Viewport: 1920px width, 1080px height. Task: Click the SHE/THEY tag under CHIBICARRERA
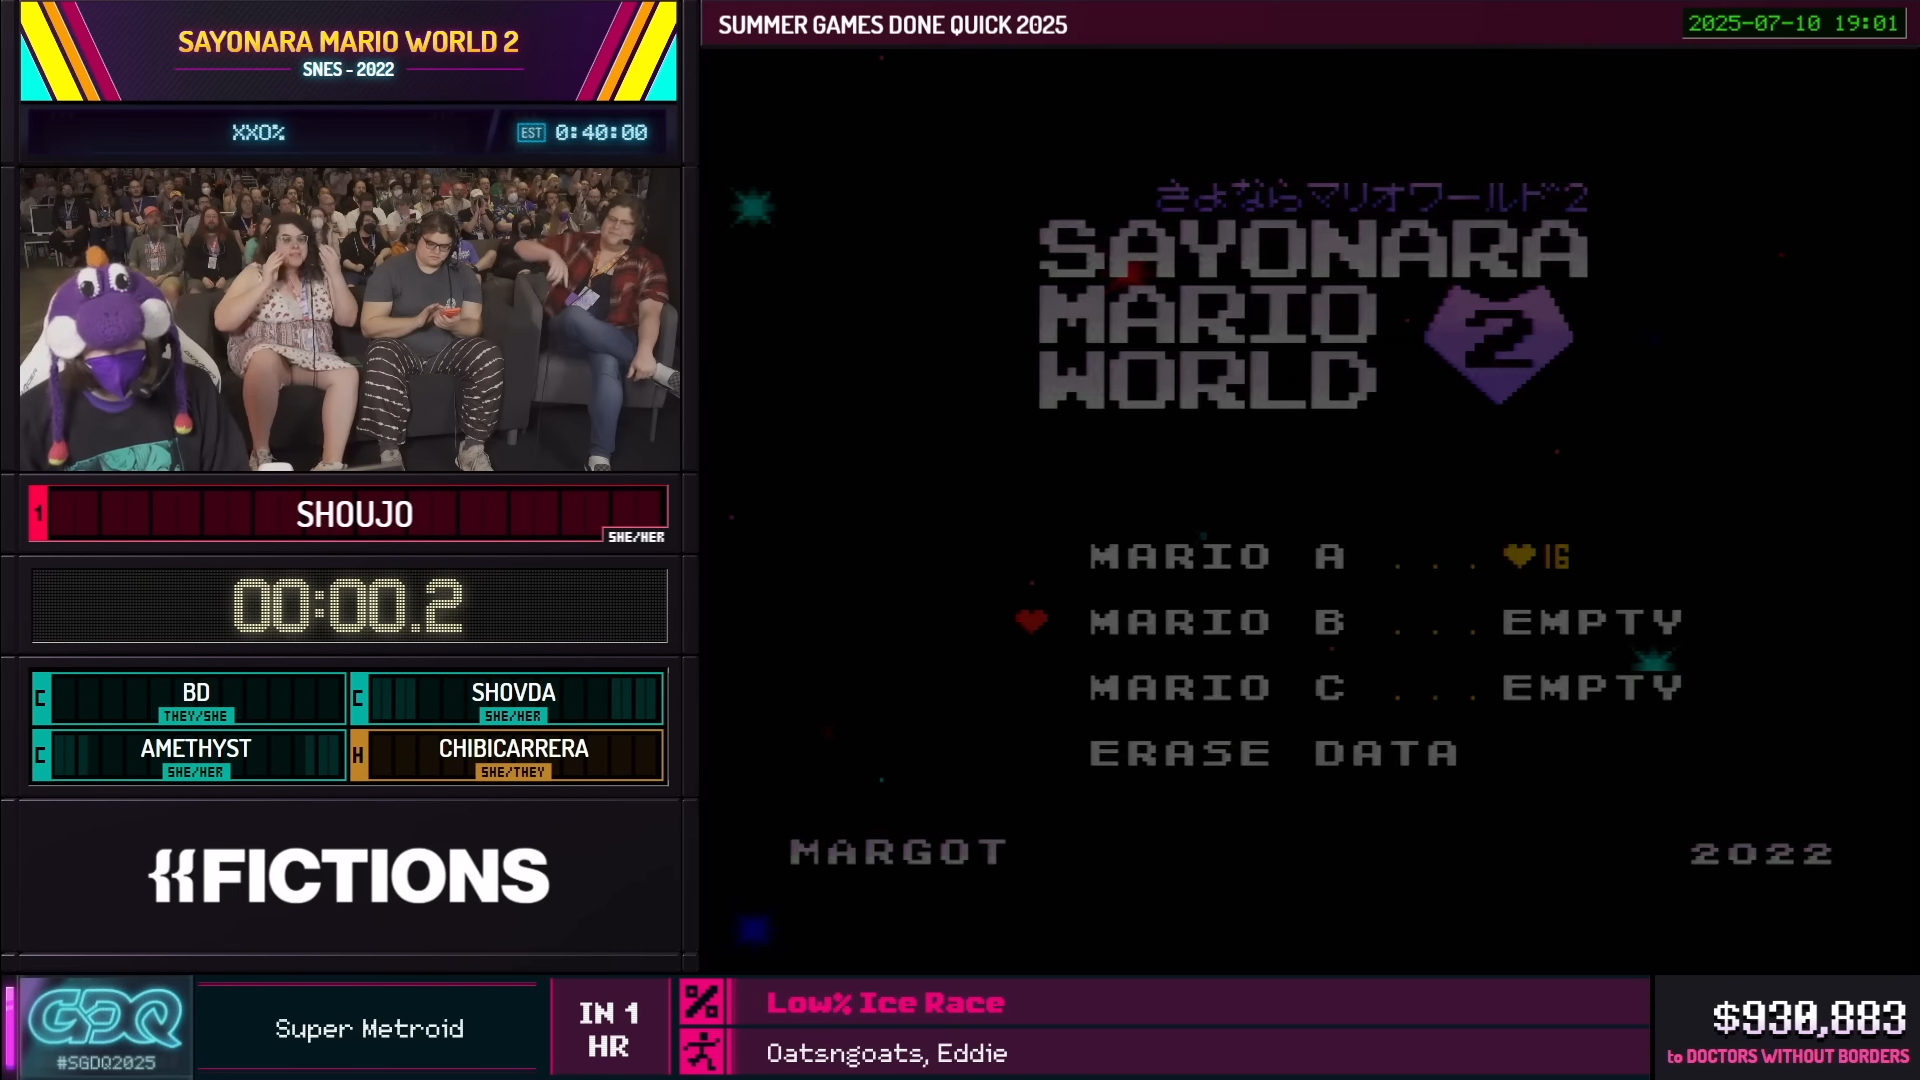513,772
